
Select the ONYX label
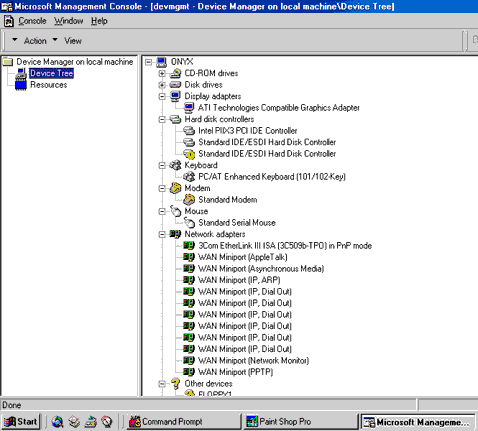(182, 62)
